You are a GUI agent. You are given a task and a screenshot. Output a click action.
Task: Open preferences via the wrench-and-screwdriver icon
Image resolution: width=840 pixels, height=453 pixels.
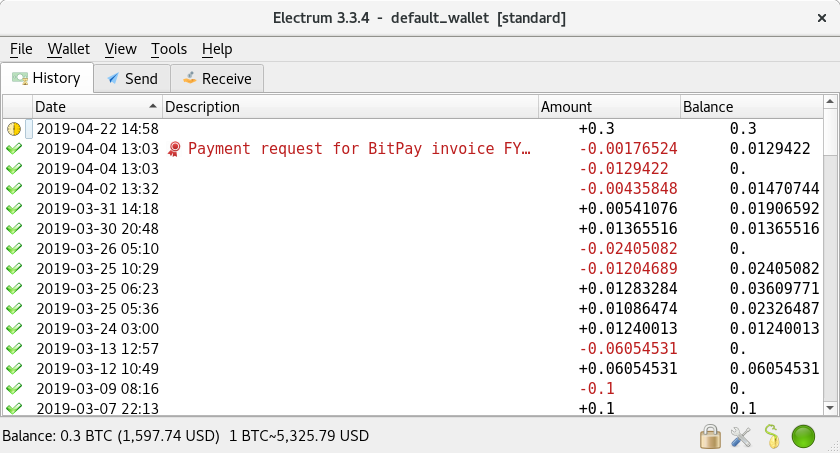pyautogui.click(x=741, y=436)
